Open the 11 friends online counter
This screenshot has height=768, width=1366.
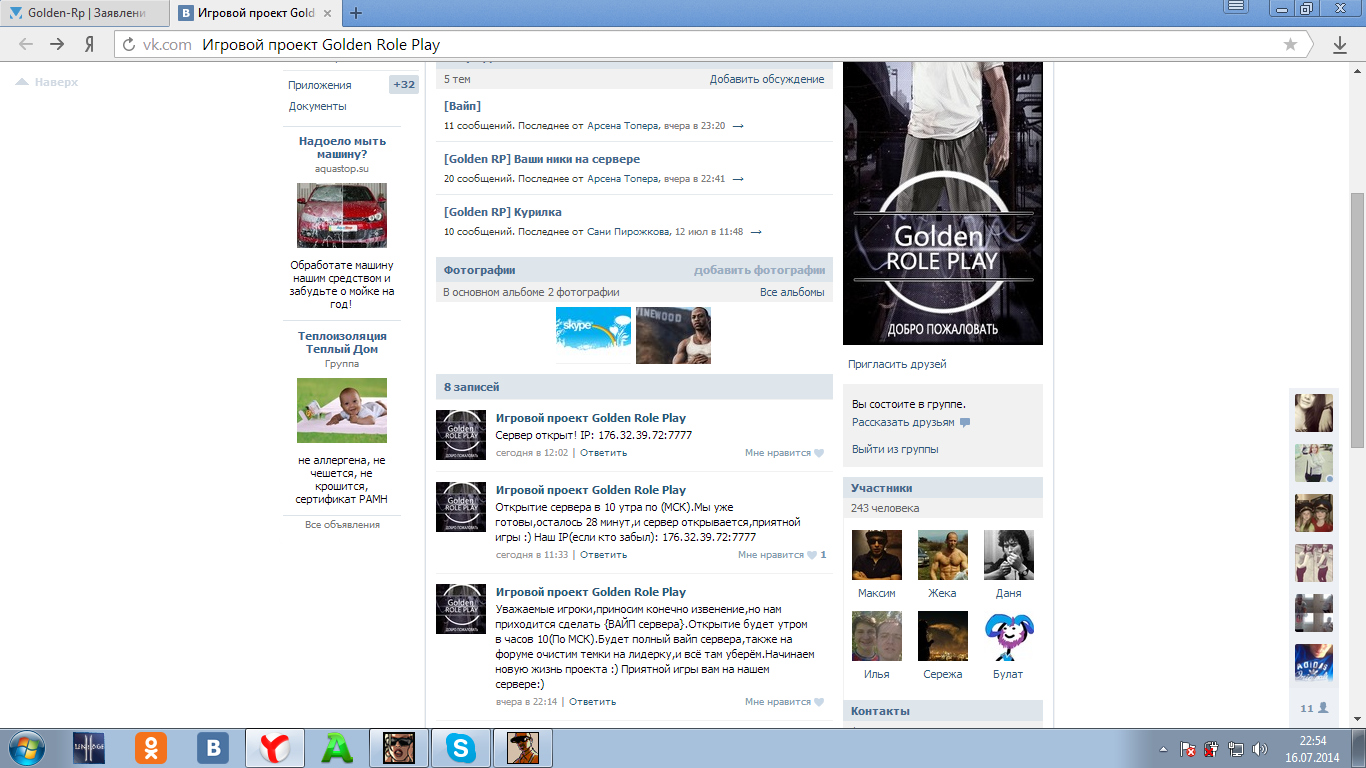pos(1314,708)
